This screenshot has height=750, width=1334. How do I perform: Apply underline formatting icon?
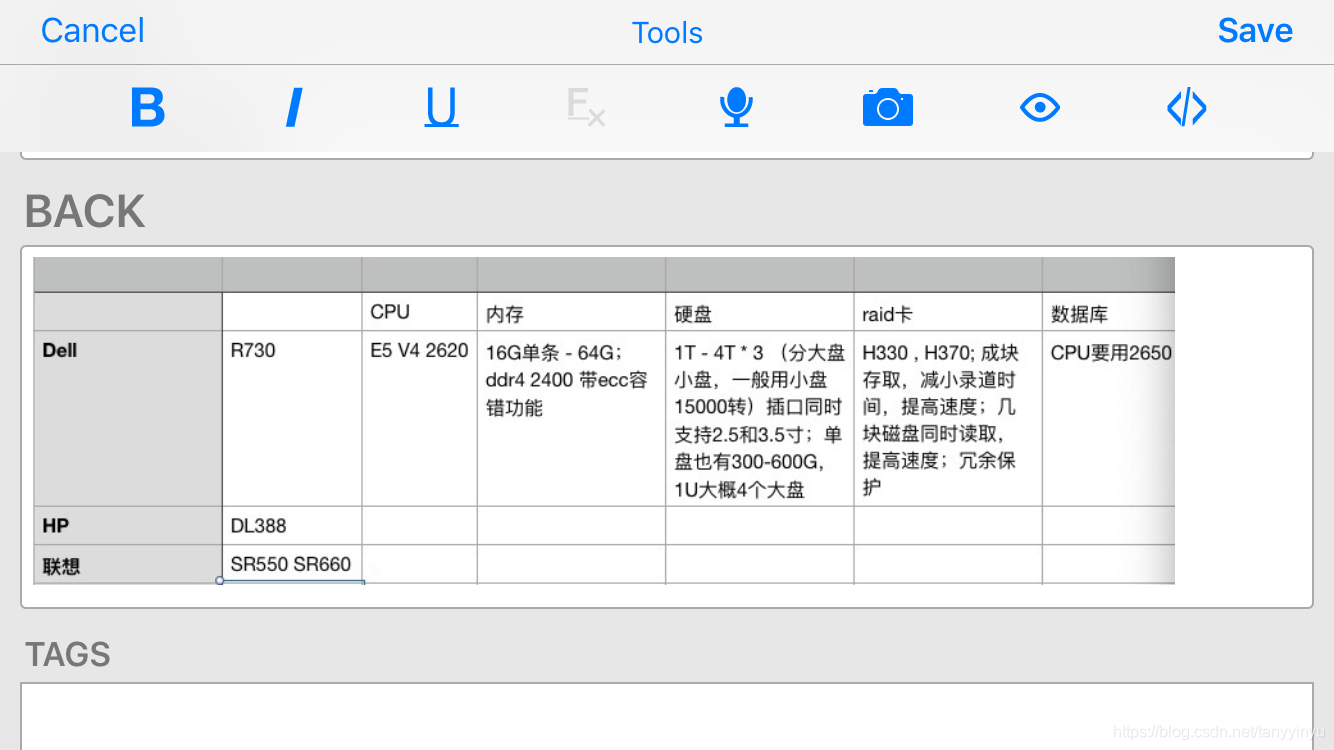coord(441,107)
